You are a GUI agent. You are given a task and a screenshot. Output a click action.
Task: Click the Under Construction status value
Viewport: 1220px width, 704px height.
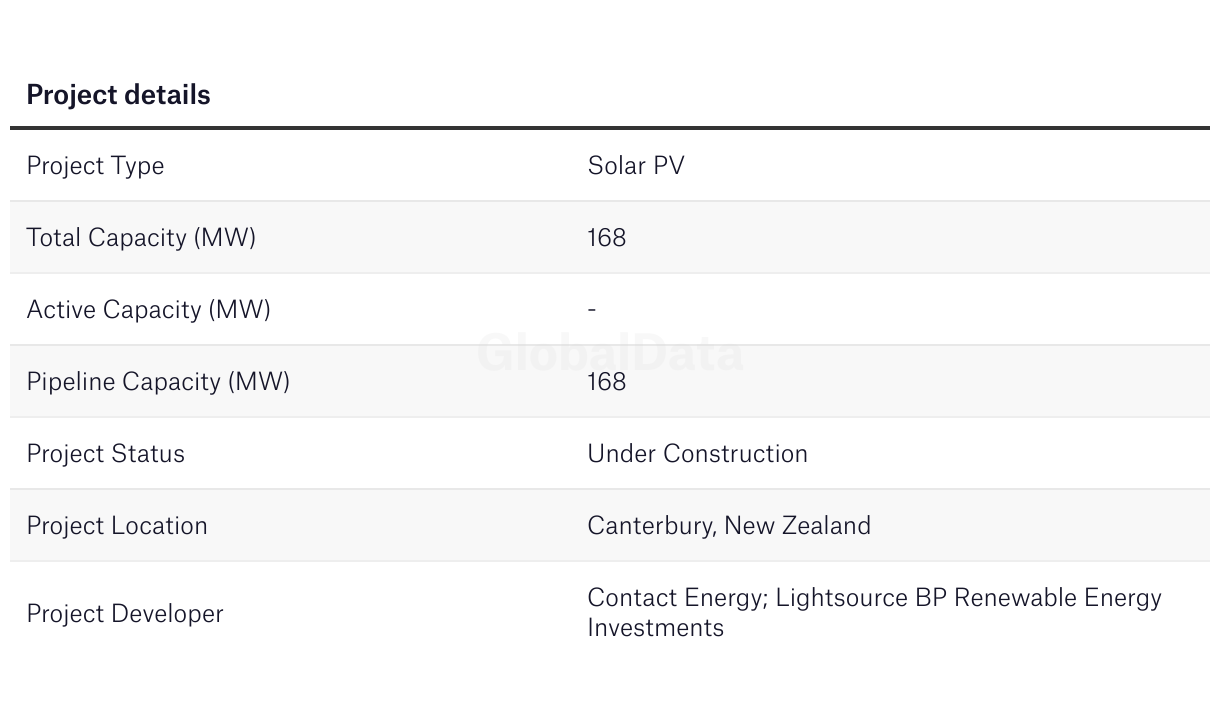[698, 454]
